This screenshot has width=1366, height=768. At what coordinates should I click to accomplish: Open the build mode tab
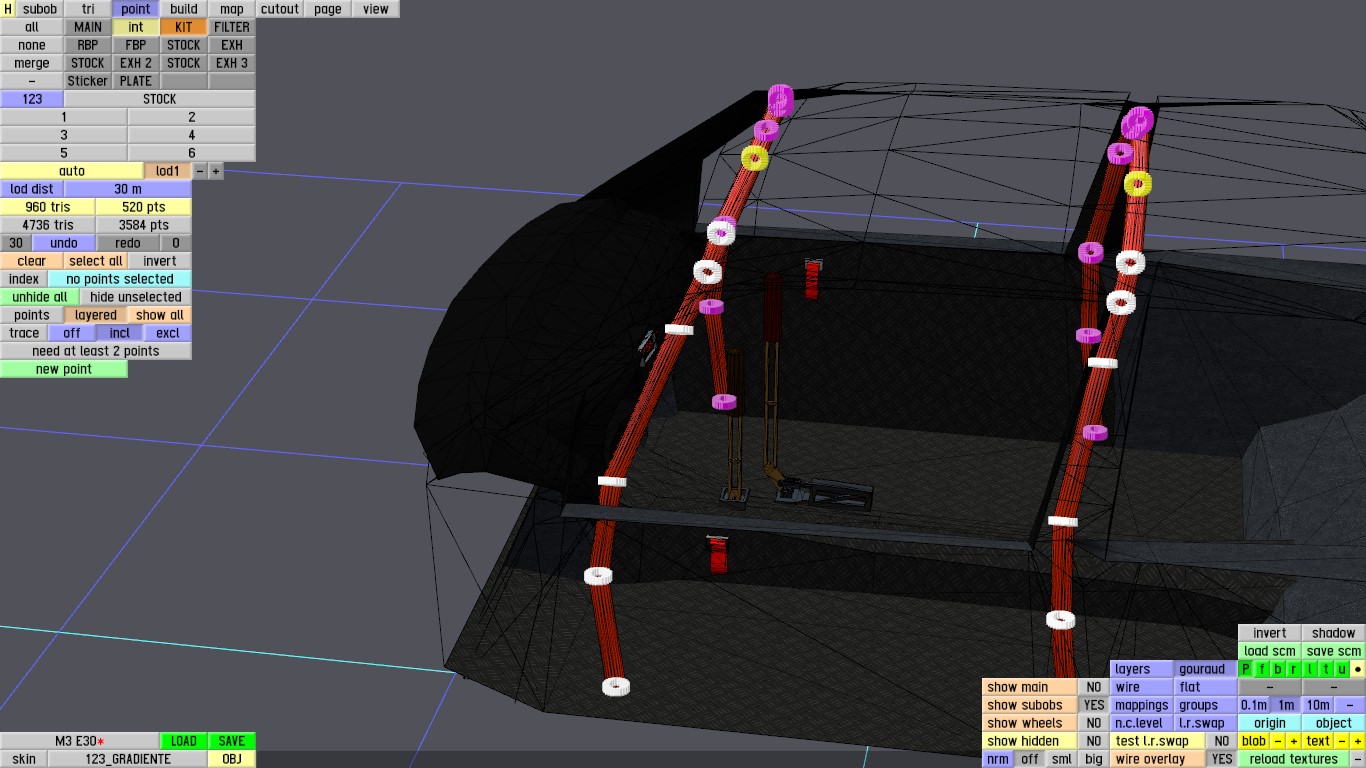[184, 9]
